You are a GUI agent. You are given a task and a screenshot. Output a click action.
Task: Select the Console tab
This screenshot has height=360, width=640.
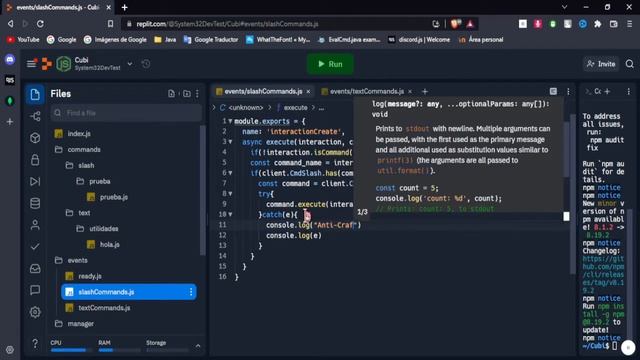coord(593,91)
